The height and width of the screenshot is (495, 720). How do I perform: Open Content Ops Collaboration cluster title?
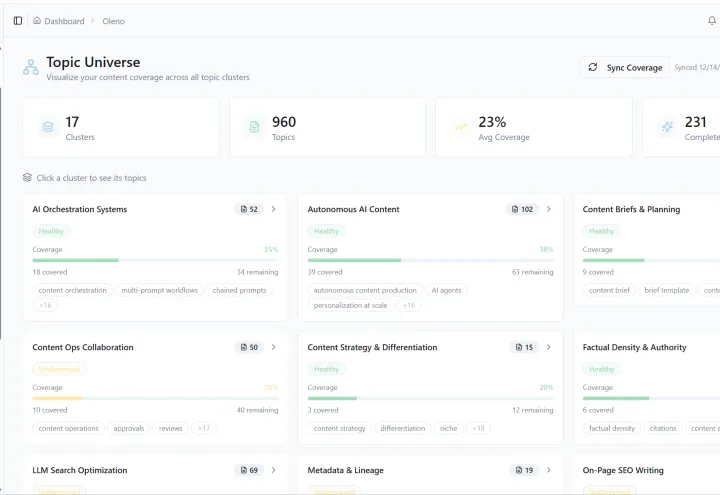pyautogui.click(x=83, y=347)
